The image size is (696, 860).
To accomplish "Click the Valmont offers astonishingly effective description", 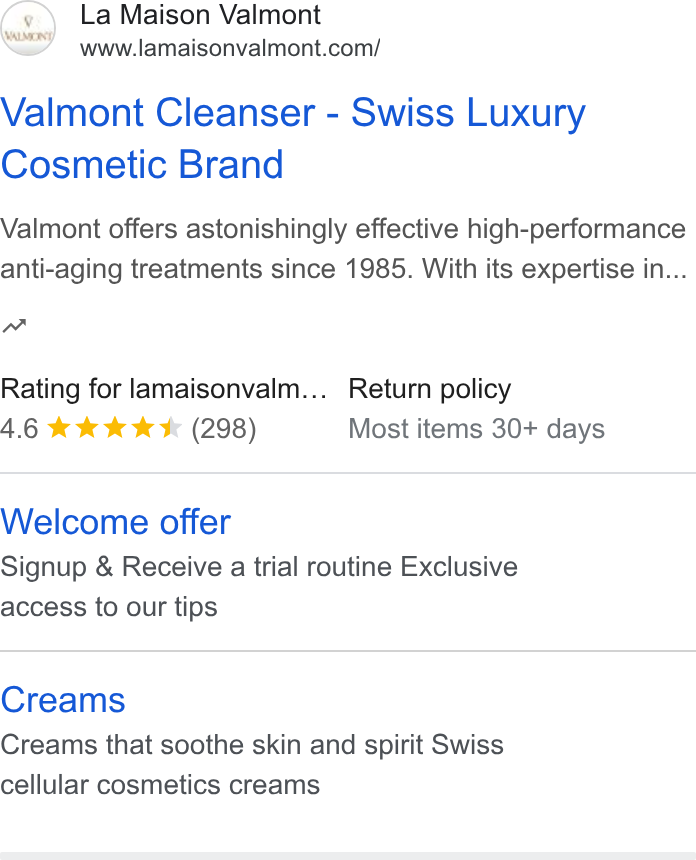I will (343, 249).
